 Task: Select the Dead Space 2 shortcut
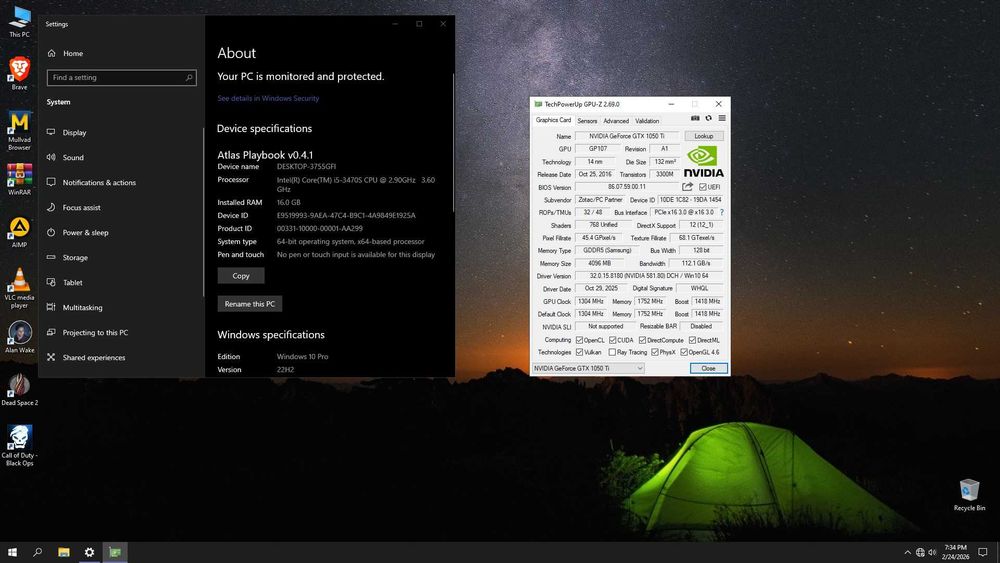(x=19, y=390)
